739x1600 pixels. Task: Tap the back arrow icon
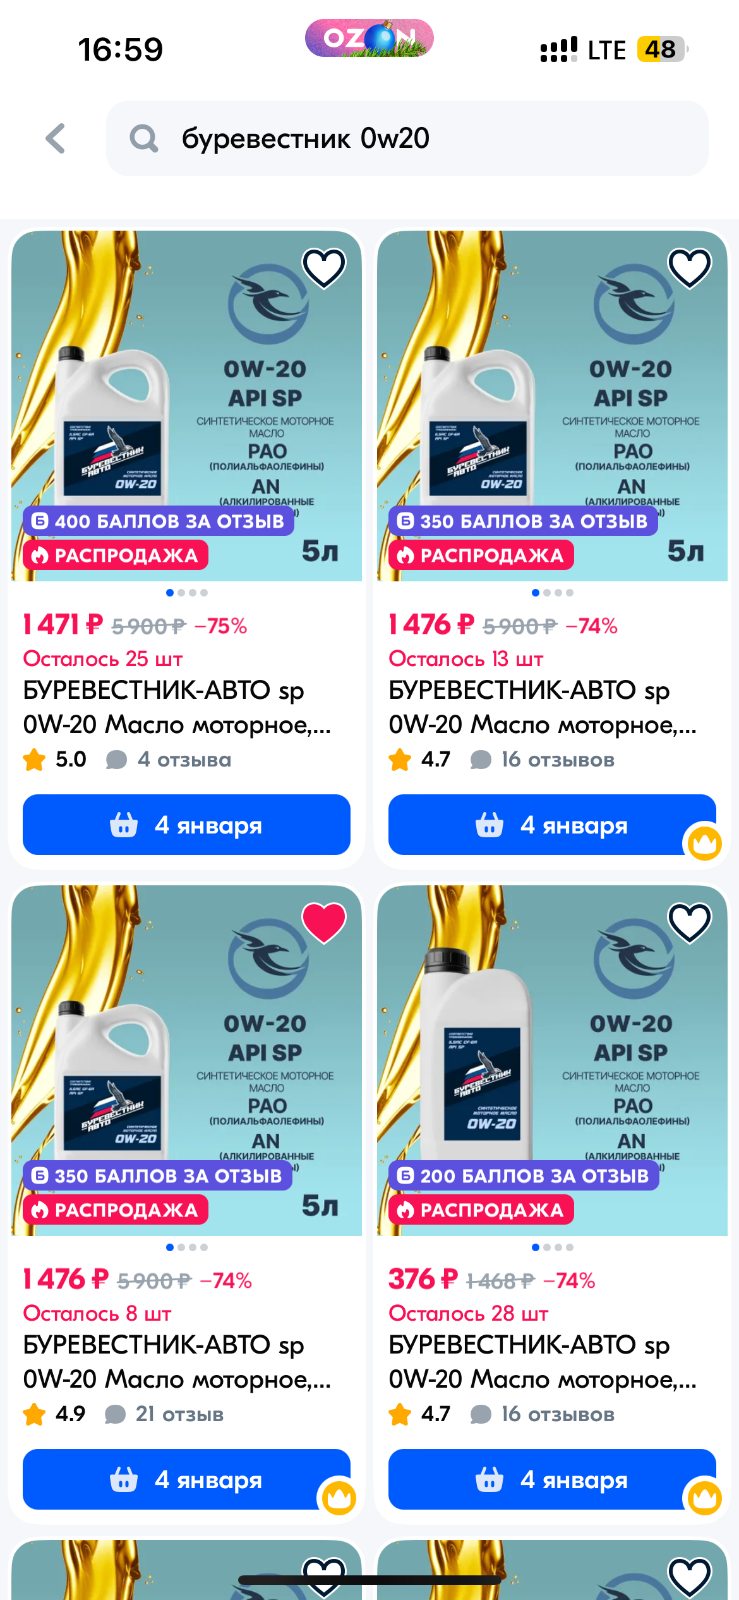(x=56, y=138)
